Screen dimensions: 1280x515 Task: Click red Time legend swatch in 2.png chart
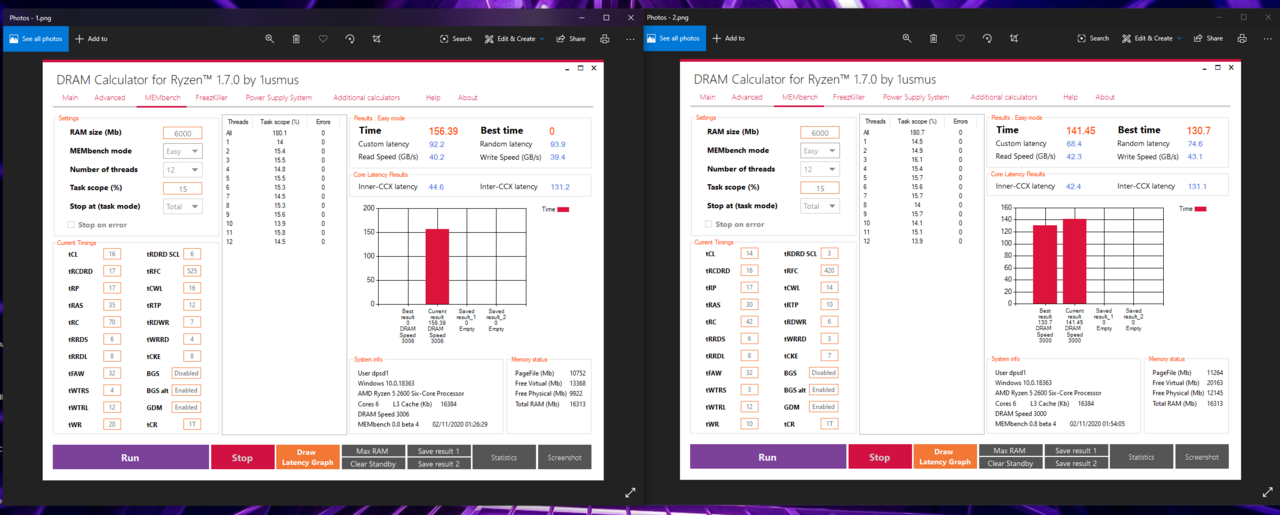tap(1201, 209)
